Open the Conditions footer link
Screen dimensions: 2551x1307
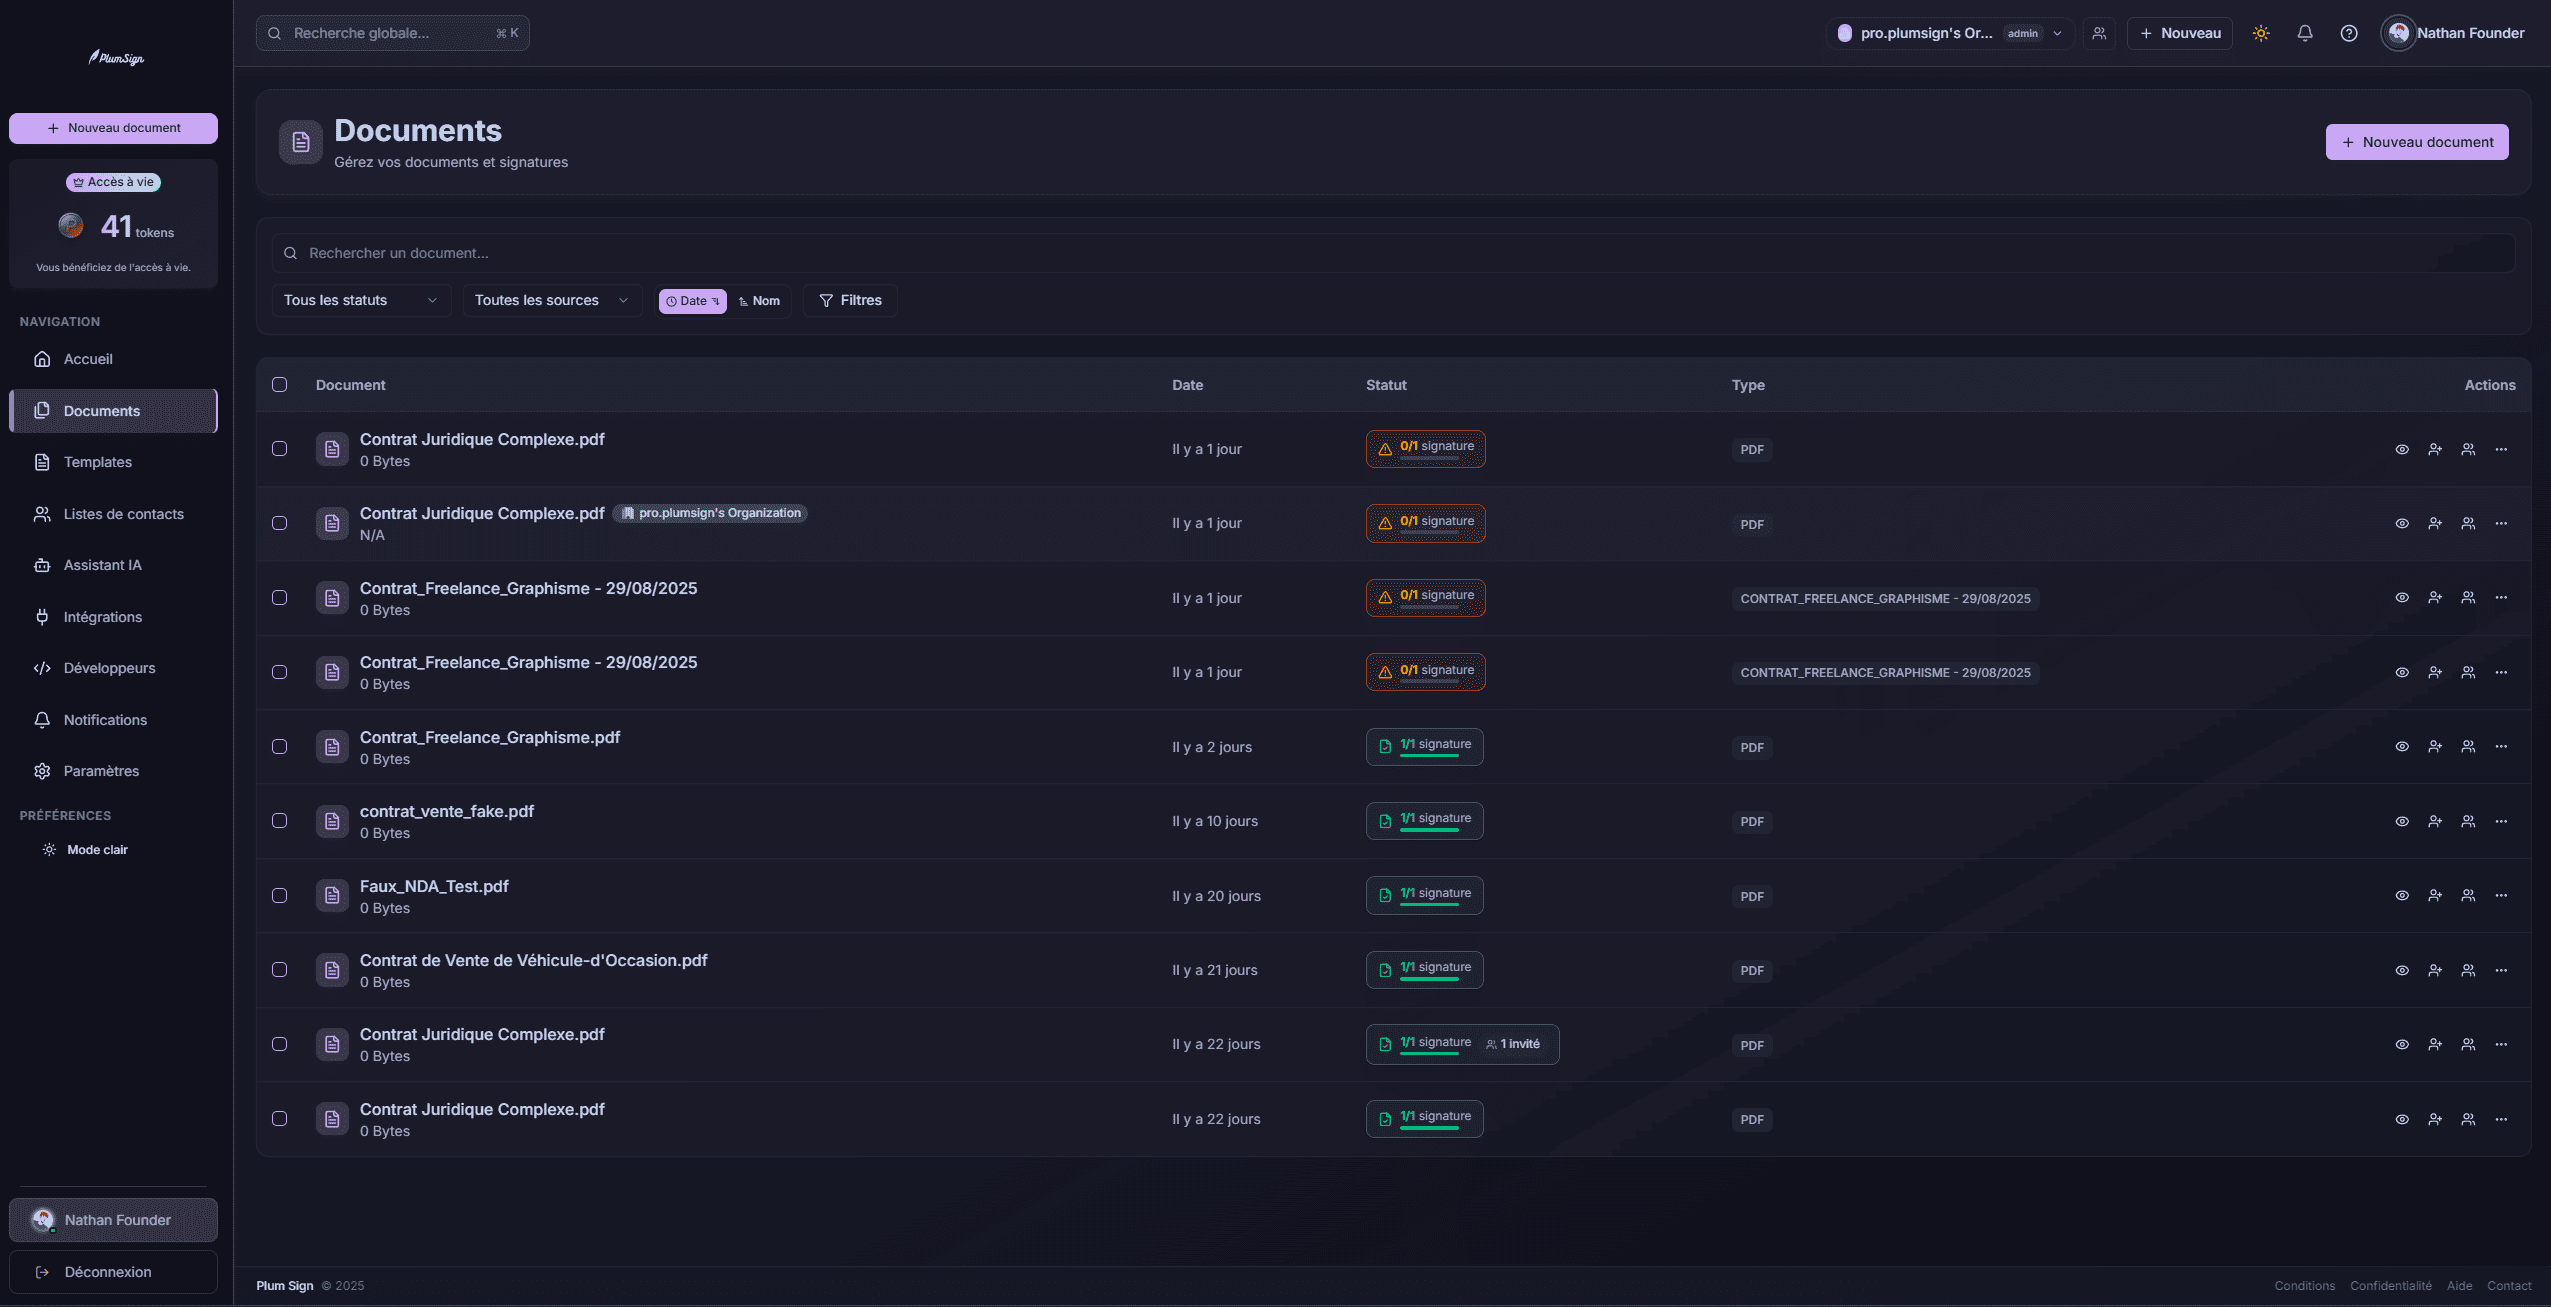2304,1286
